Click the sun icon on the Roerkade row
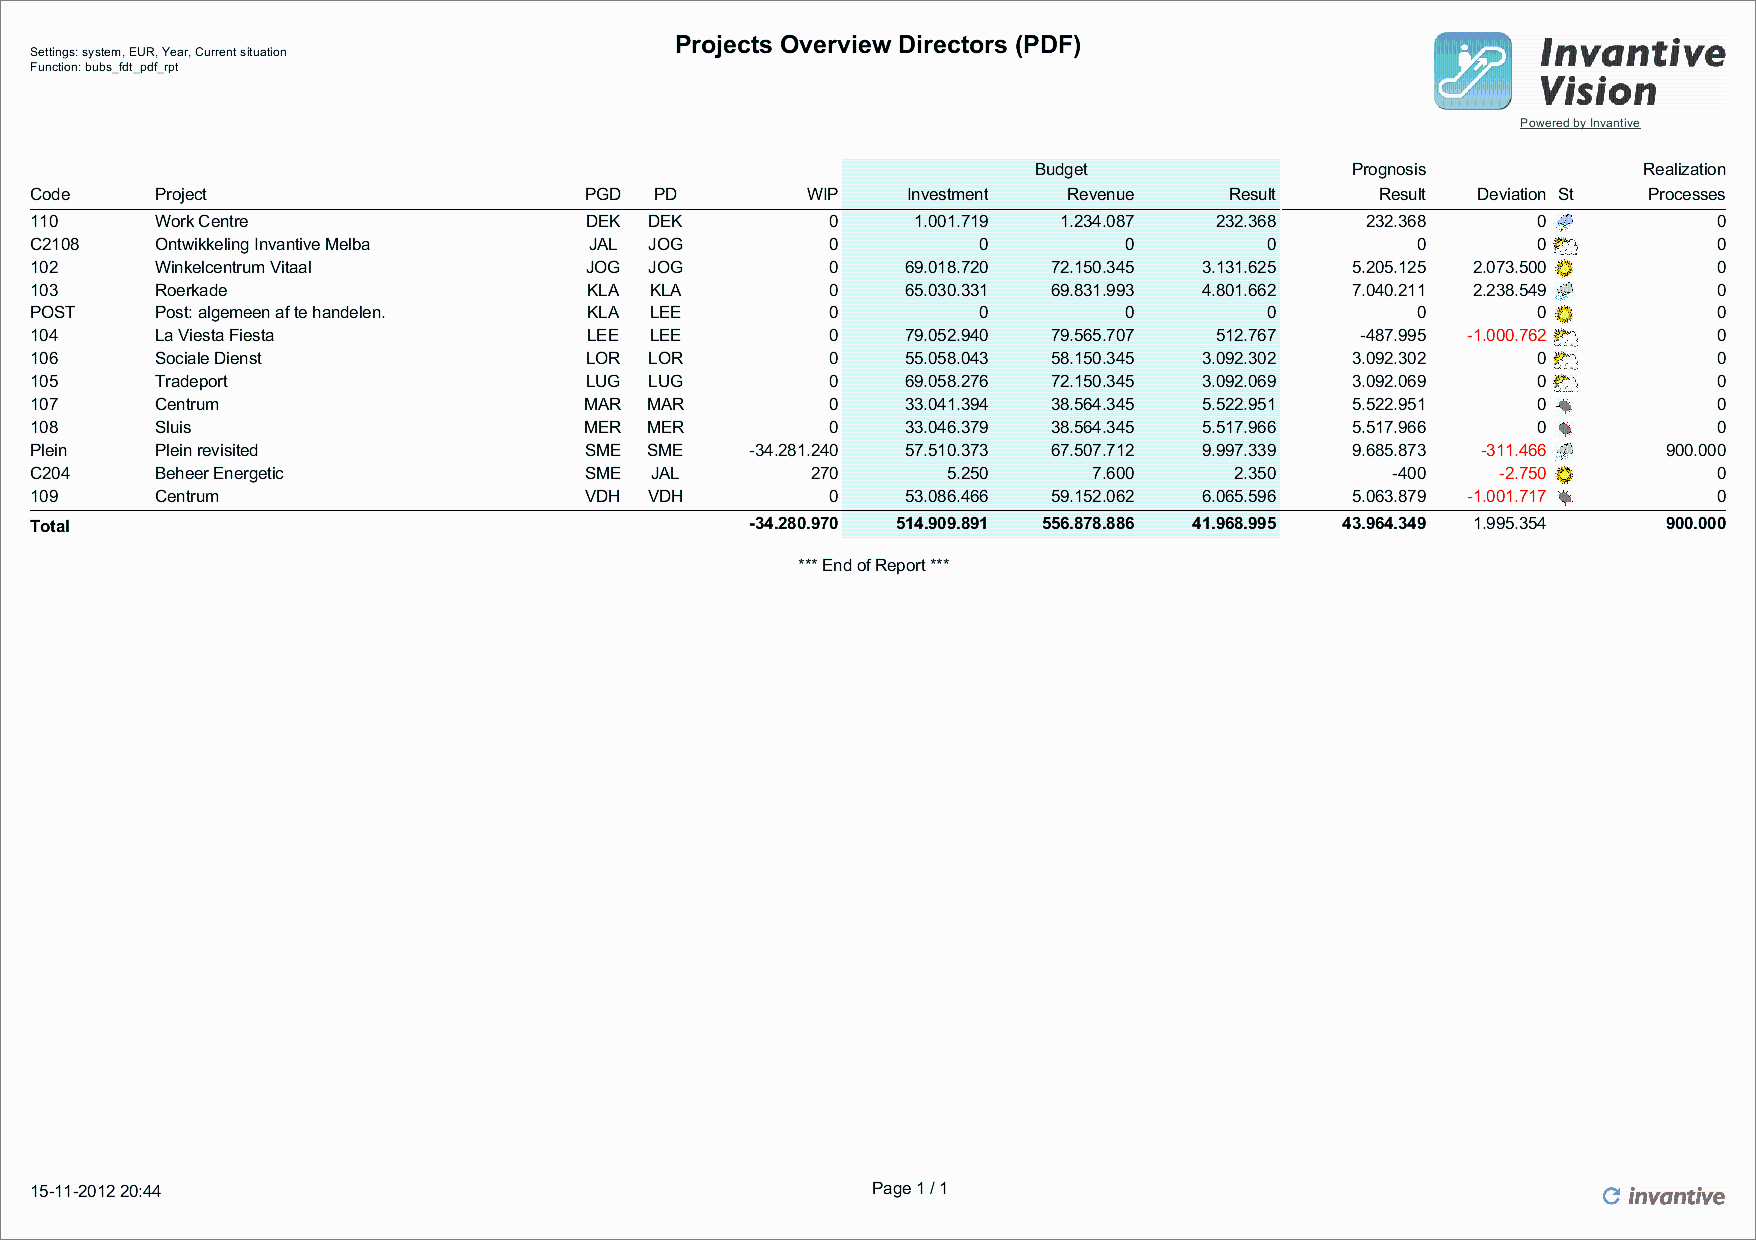 [x=1565, y=290]
